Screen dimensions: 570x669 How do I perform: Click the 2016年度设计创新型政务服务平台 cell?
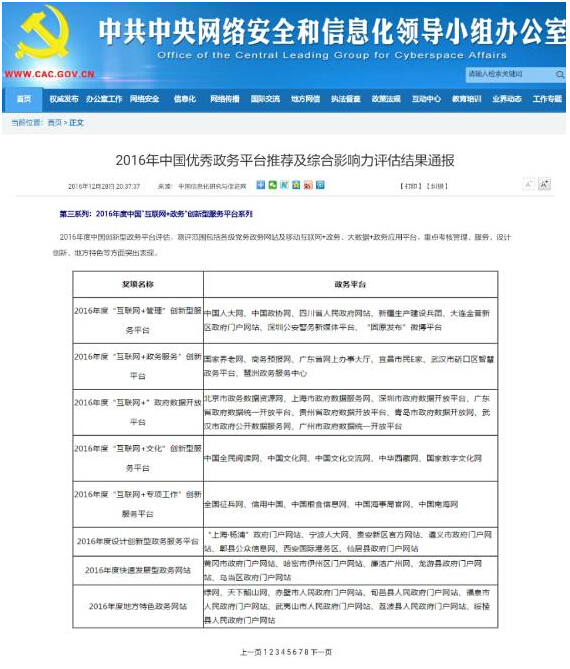coord(138,541)
